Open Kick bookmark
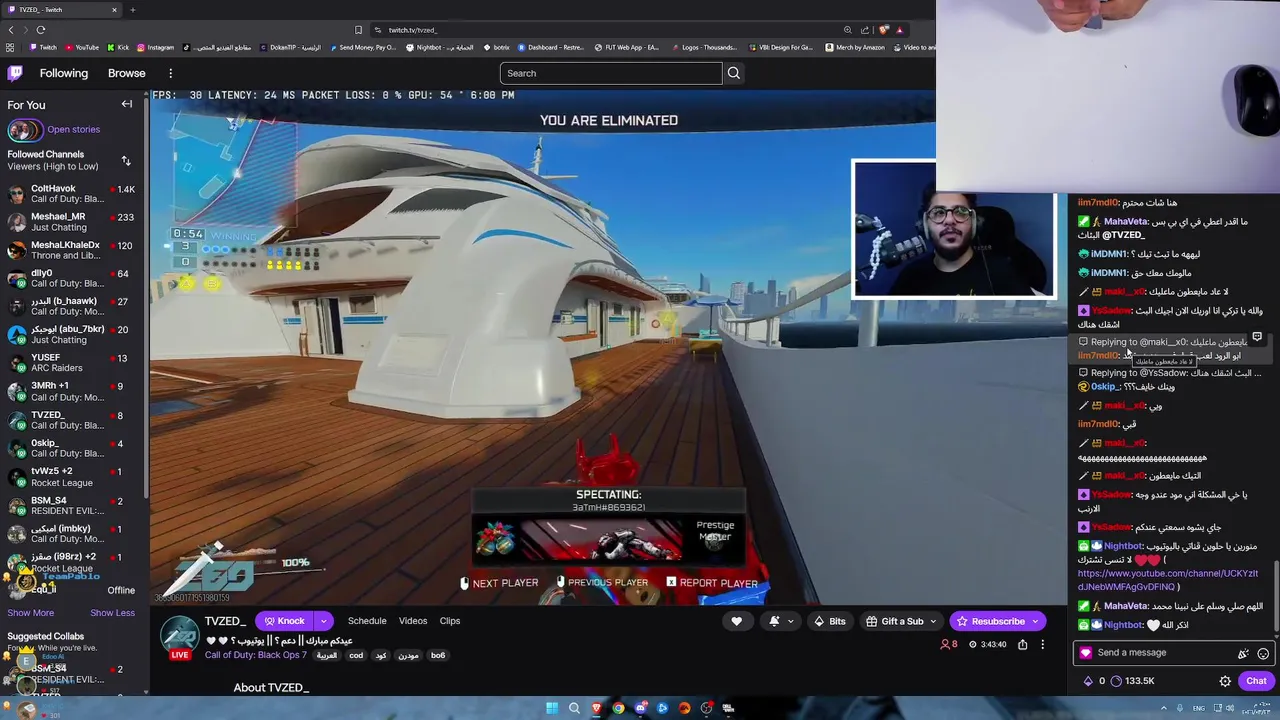Screen dimensions: 1280x720 tap(118, 47)
